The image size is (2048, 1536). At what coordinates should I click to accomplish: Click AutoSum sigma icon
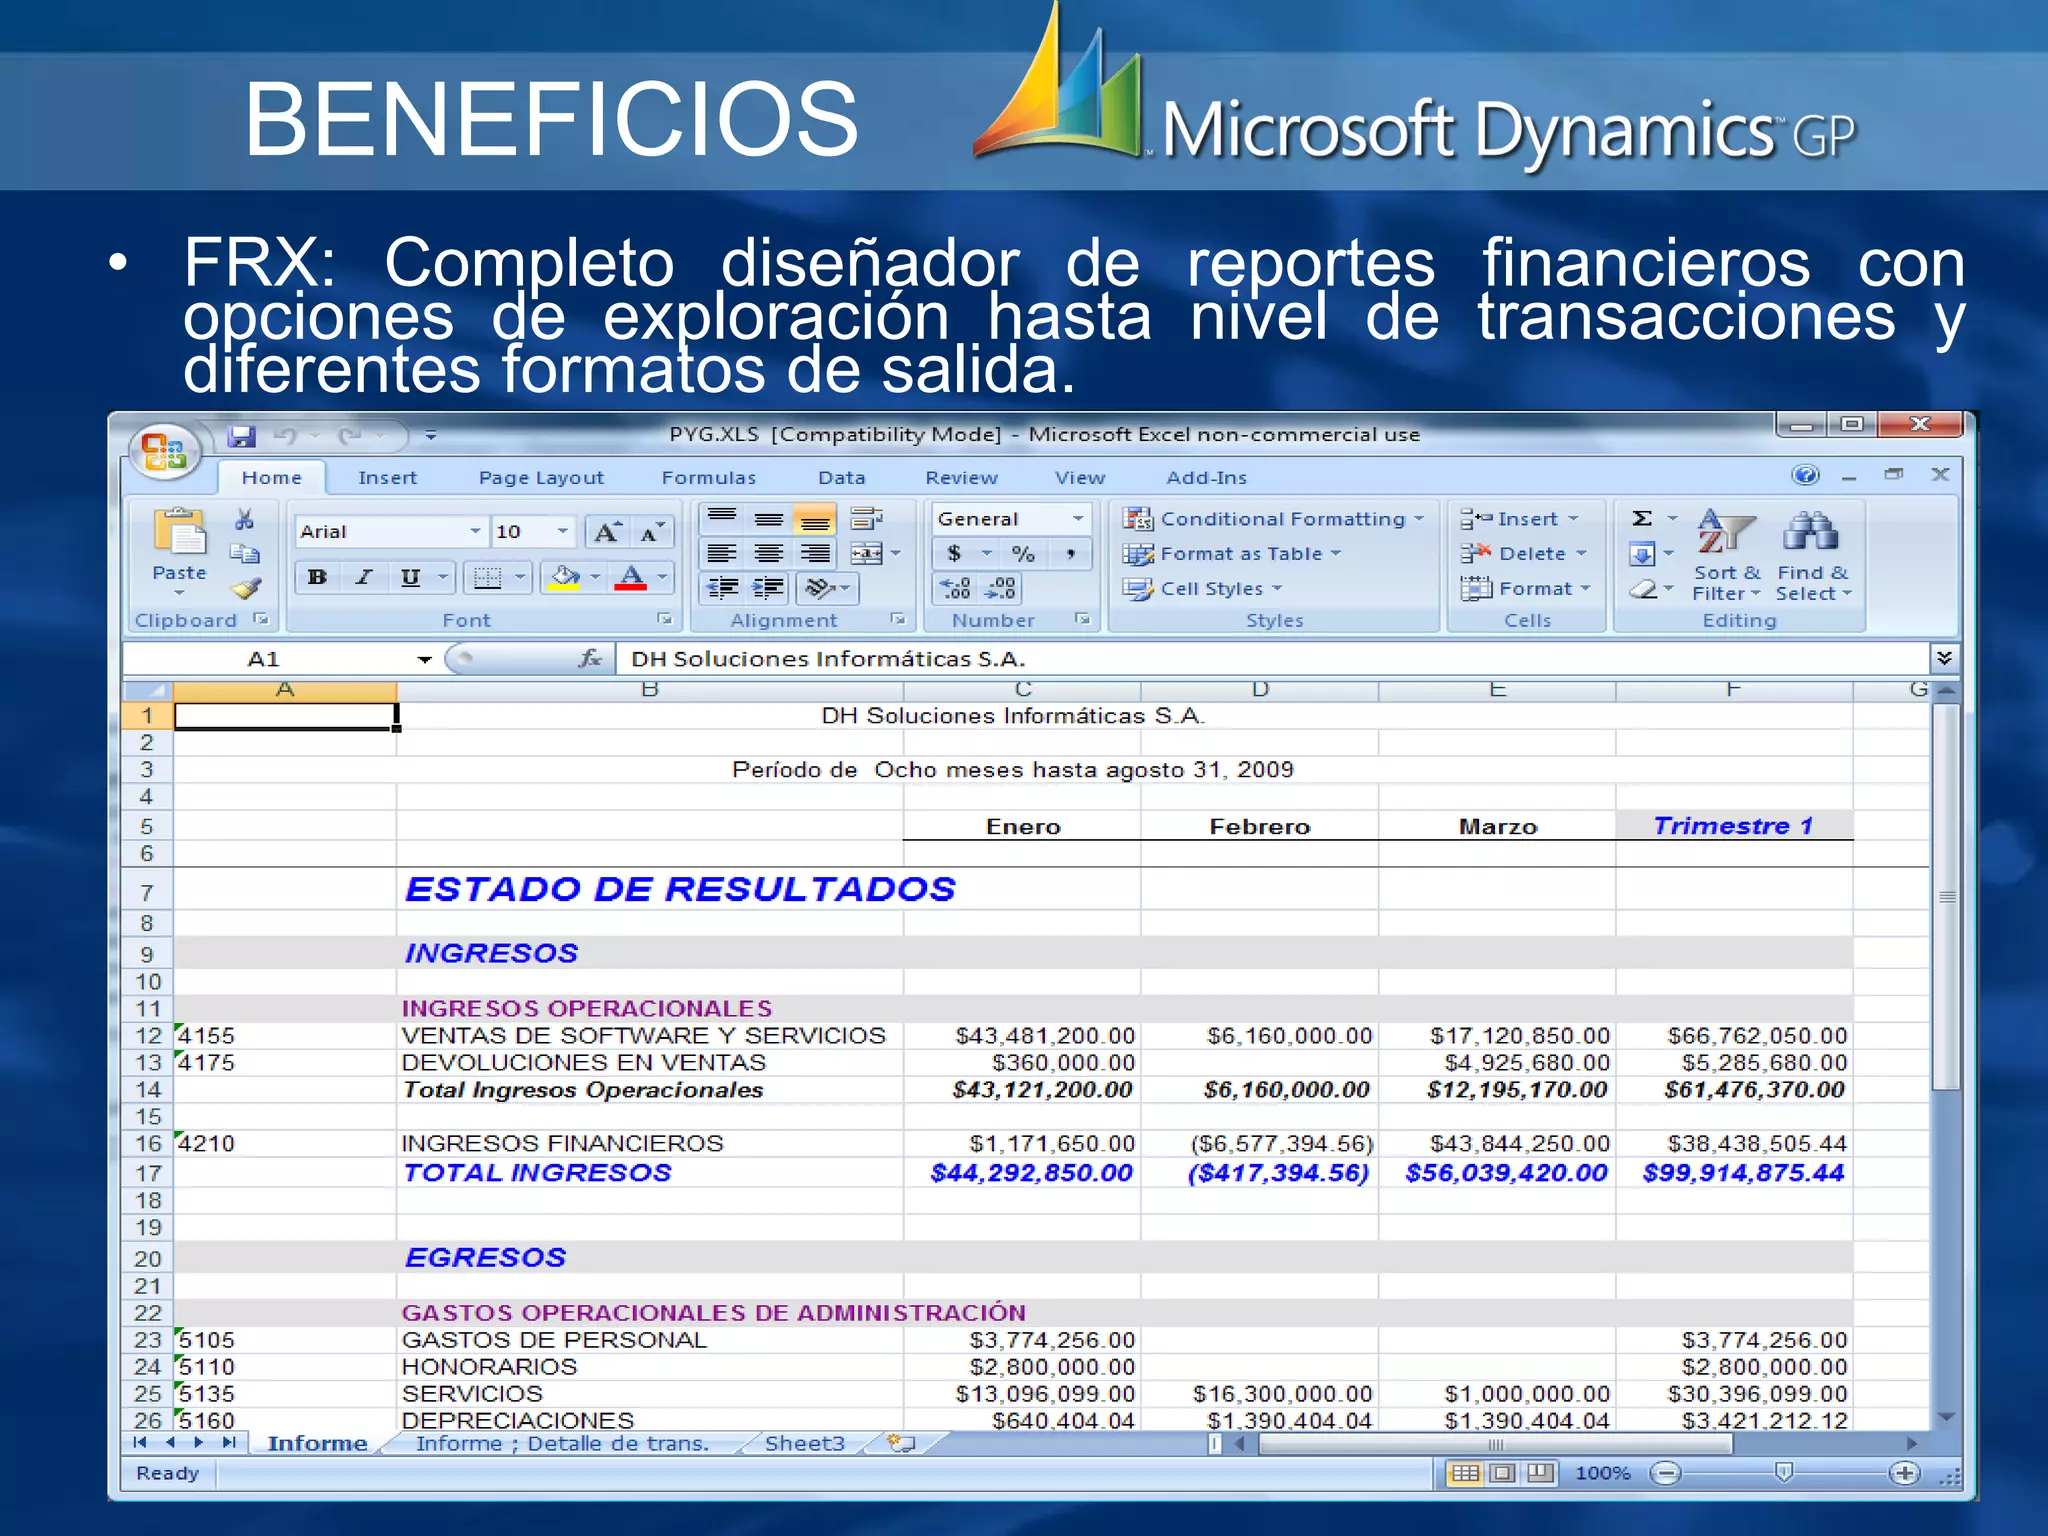pyautogui.click(x=1642, y=518)
